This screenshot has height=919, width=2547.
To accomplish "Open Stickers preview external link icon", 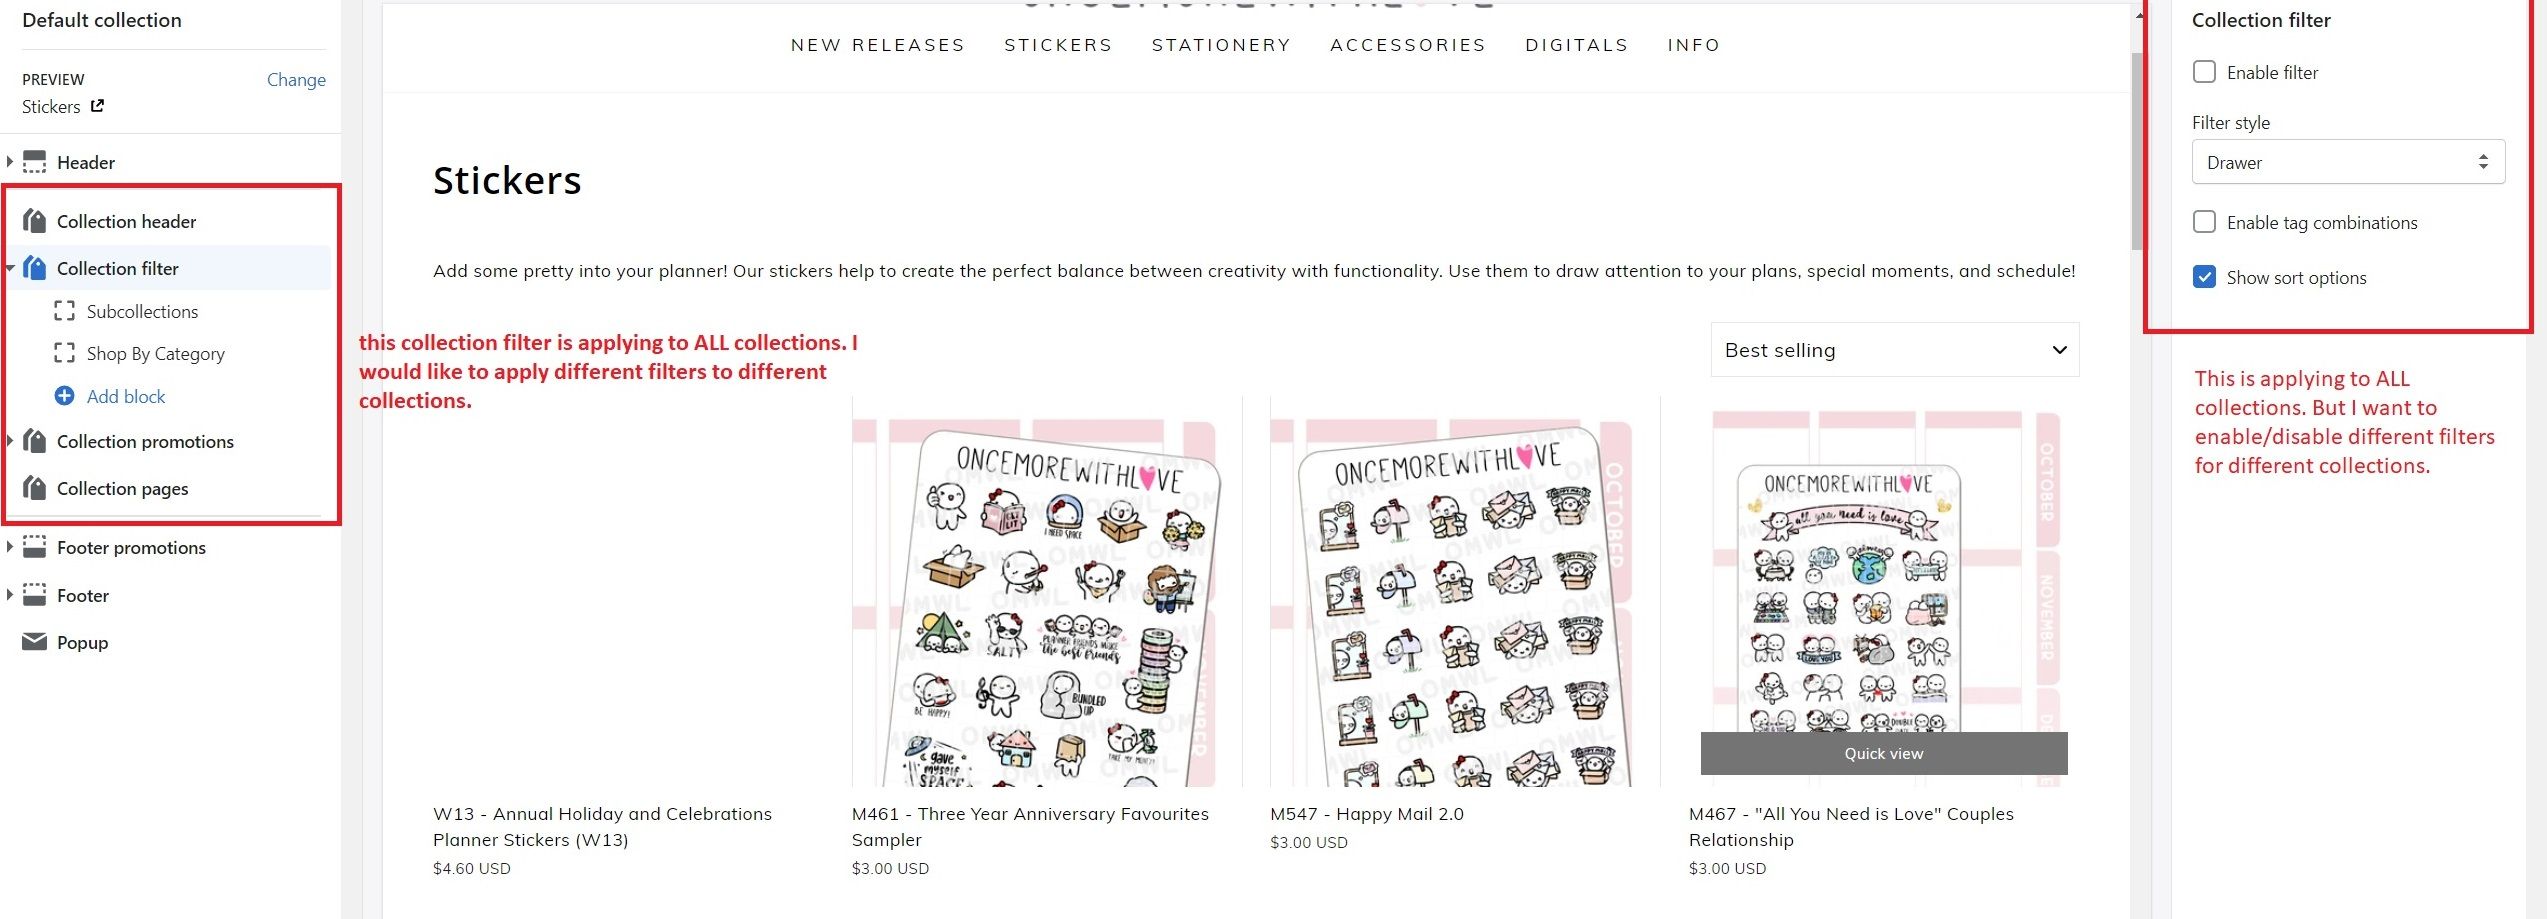I will (x=97, y=106).
